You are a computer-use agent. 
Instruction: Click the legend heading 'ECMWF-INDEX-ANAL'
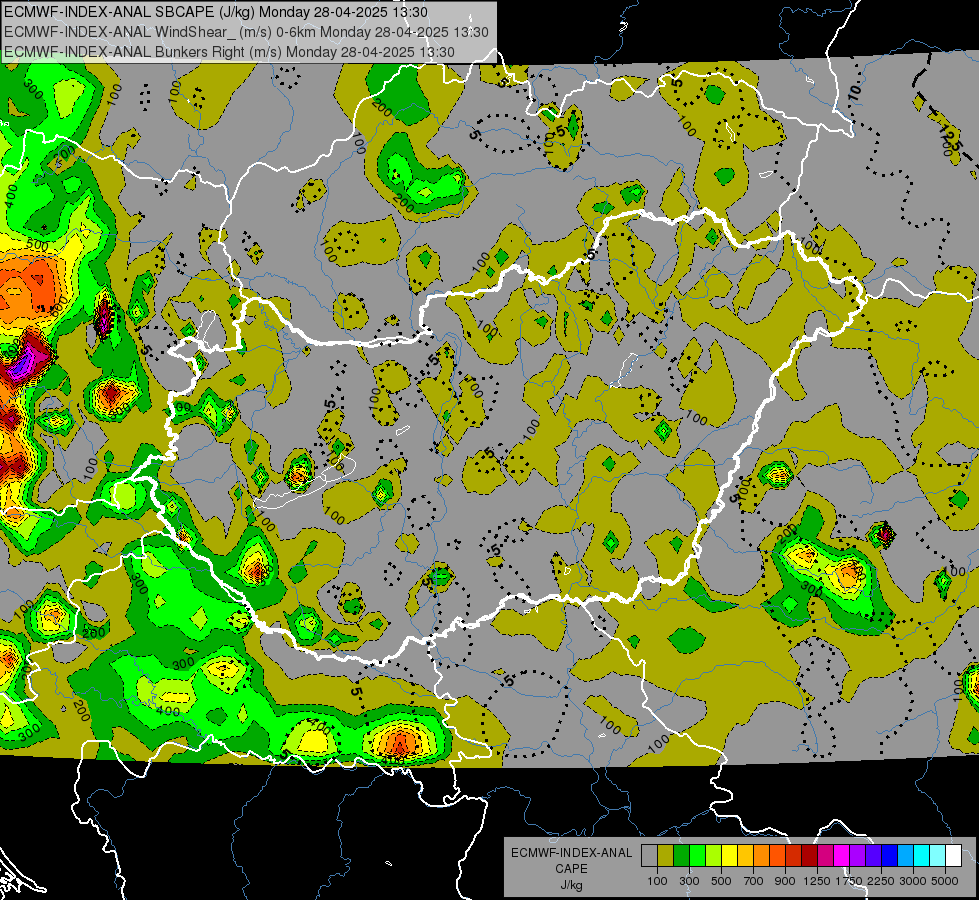click(x=571, y=853)
